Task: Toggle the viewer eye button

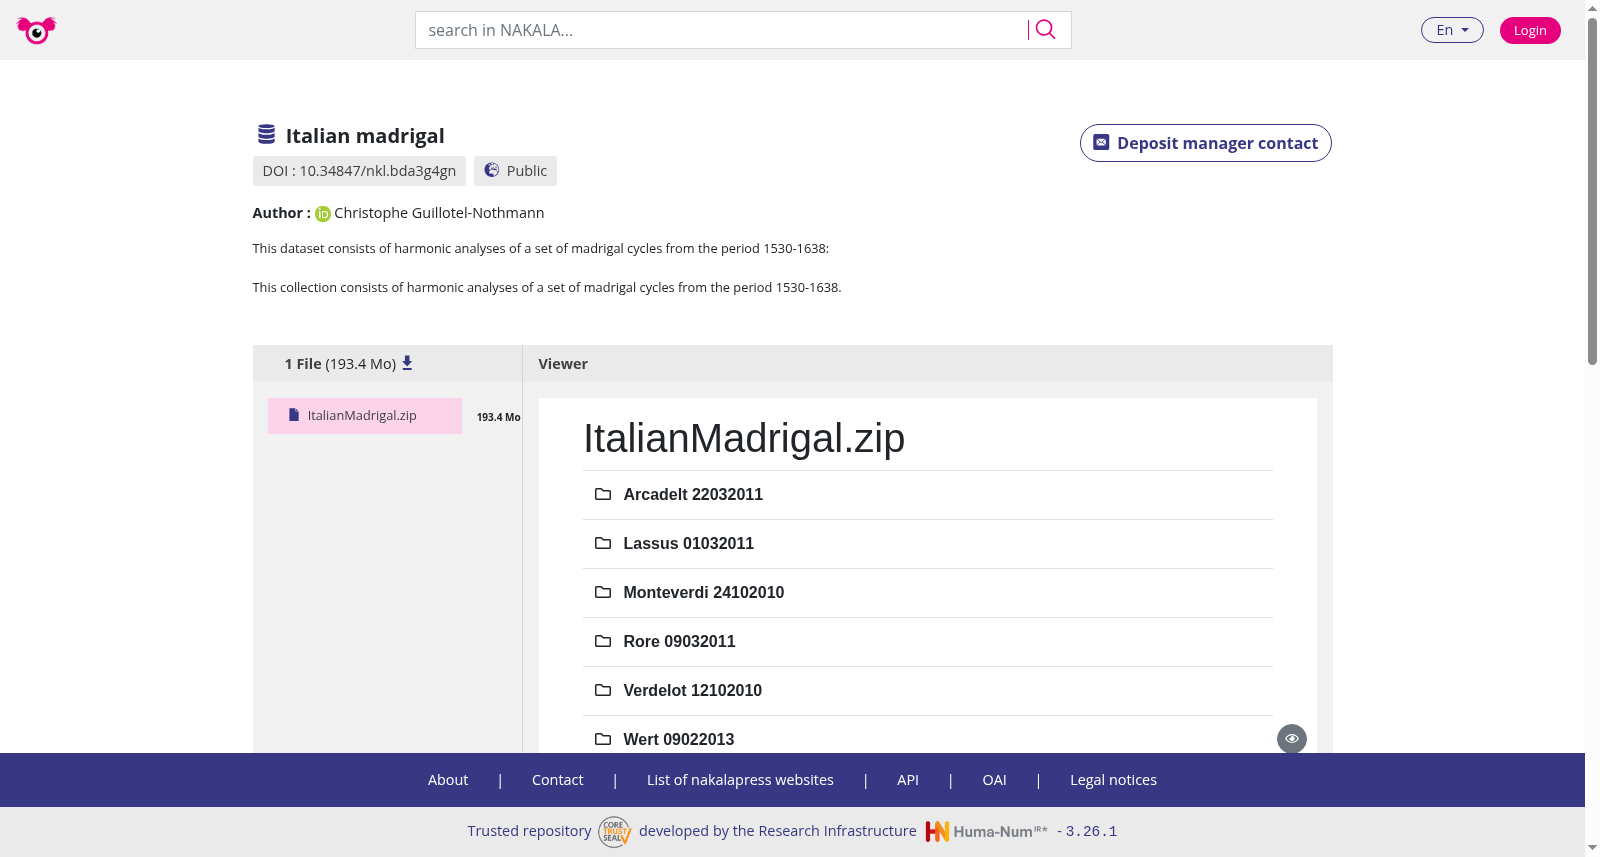Action: tap(1292, 739)
